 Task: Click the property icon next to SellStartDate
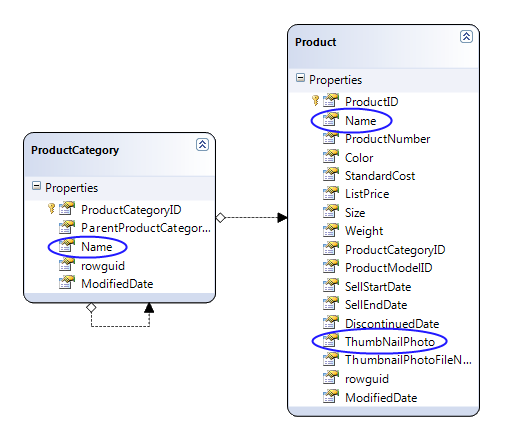[331, 286]
